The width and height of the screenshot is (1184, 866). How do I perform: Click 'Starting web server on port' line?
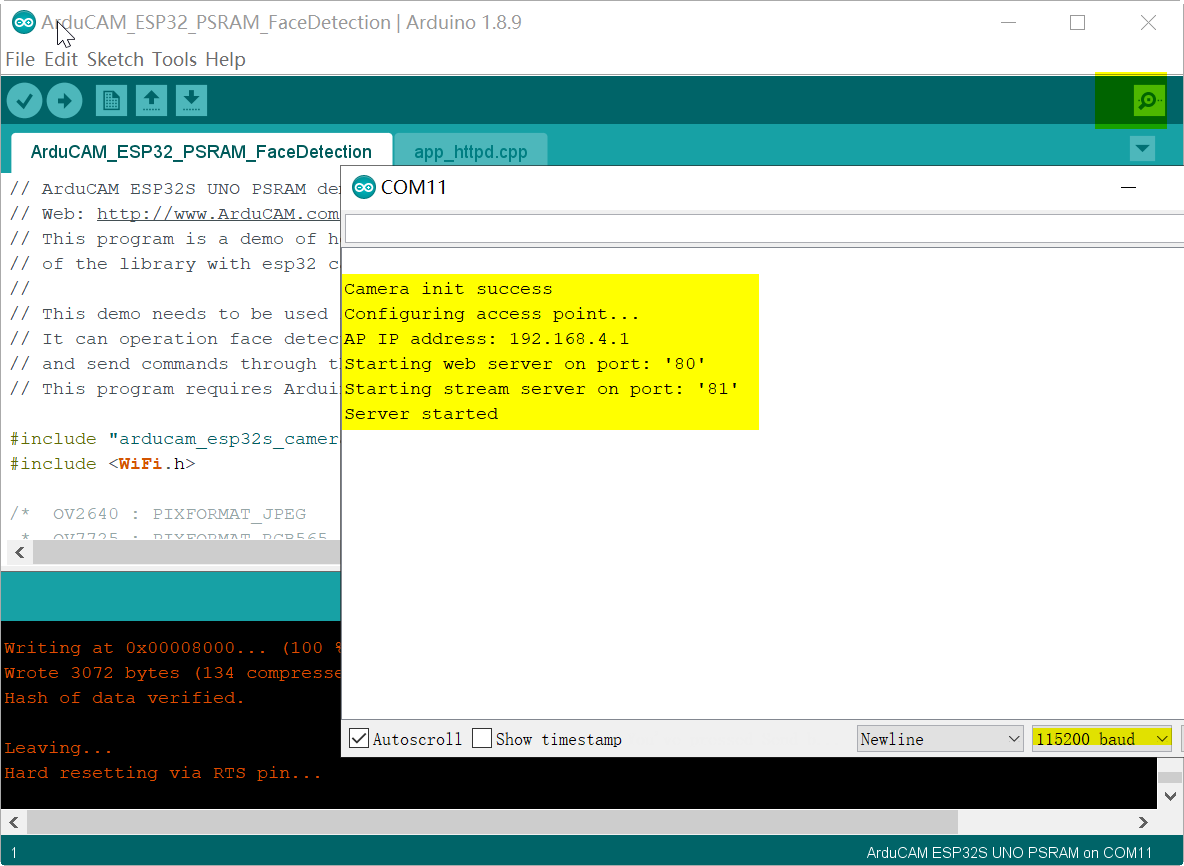click(x=526, y=364)
